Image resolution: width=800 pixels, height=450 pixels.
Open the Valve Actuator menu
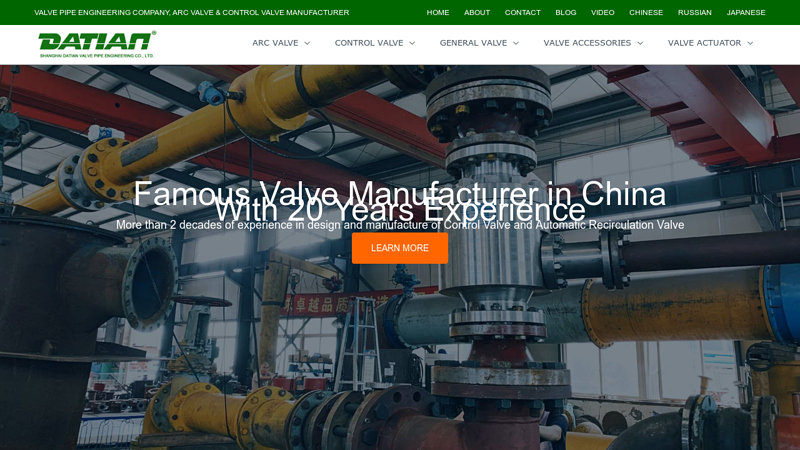[705, 43]
